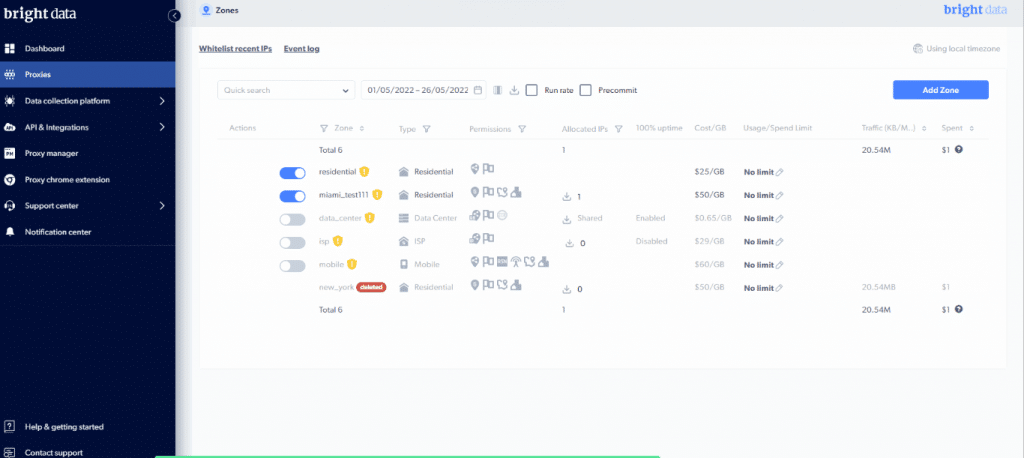
Task: Turn off the residential zone toggle
Action: (293, 173)
